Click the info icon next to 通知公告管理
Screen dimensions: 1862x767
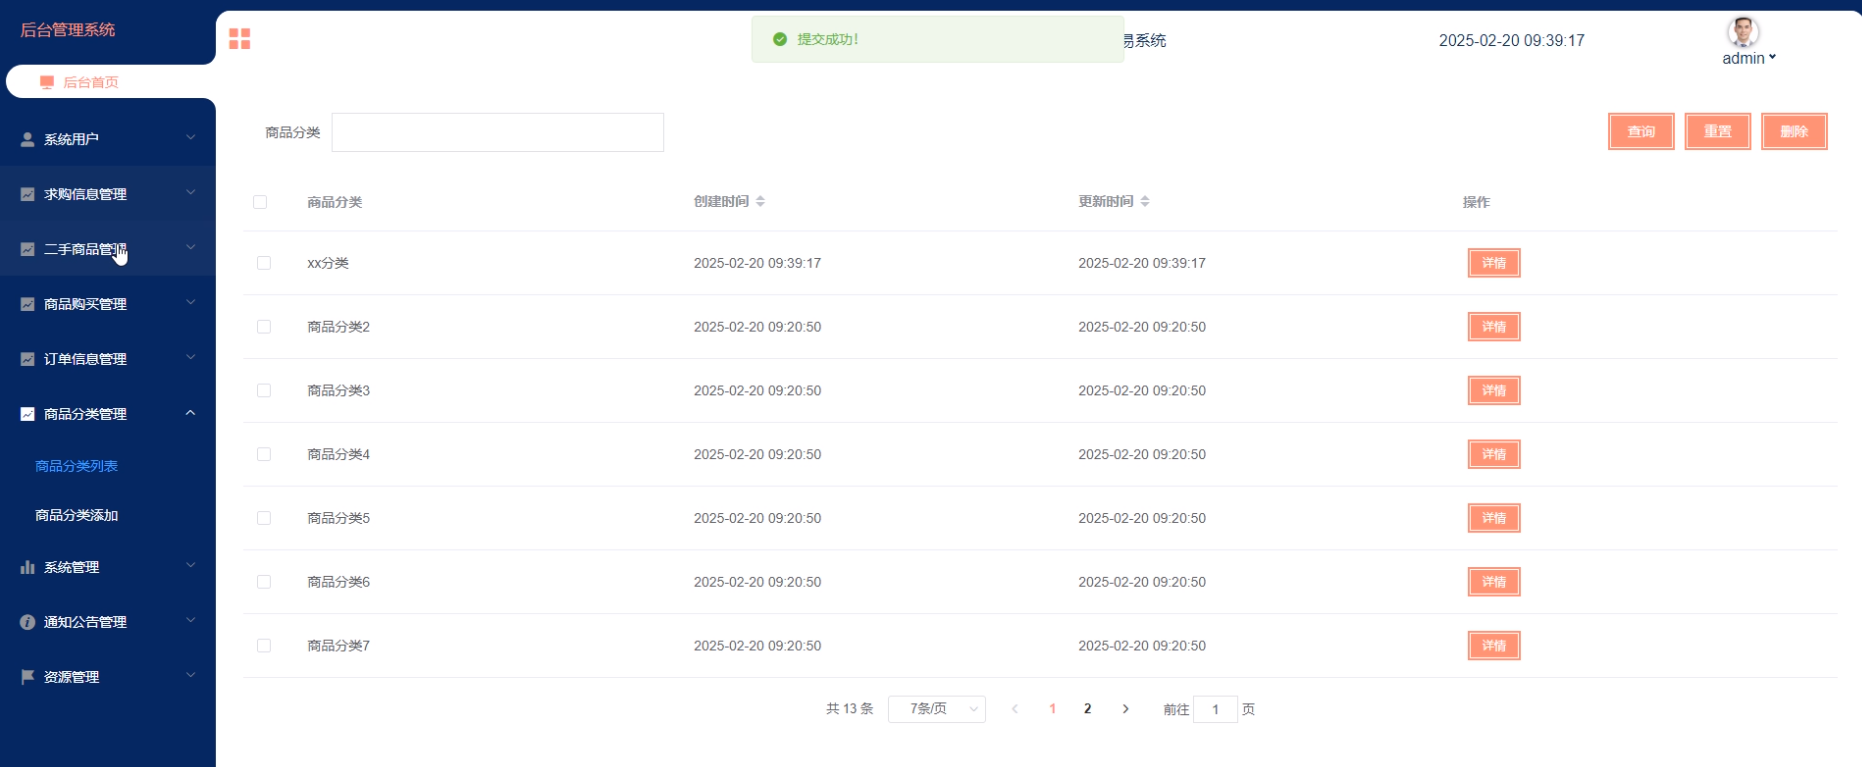pos(28,622)
